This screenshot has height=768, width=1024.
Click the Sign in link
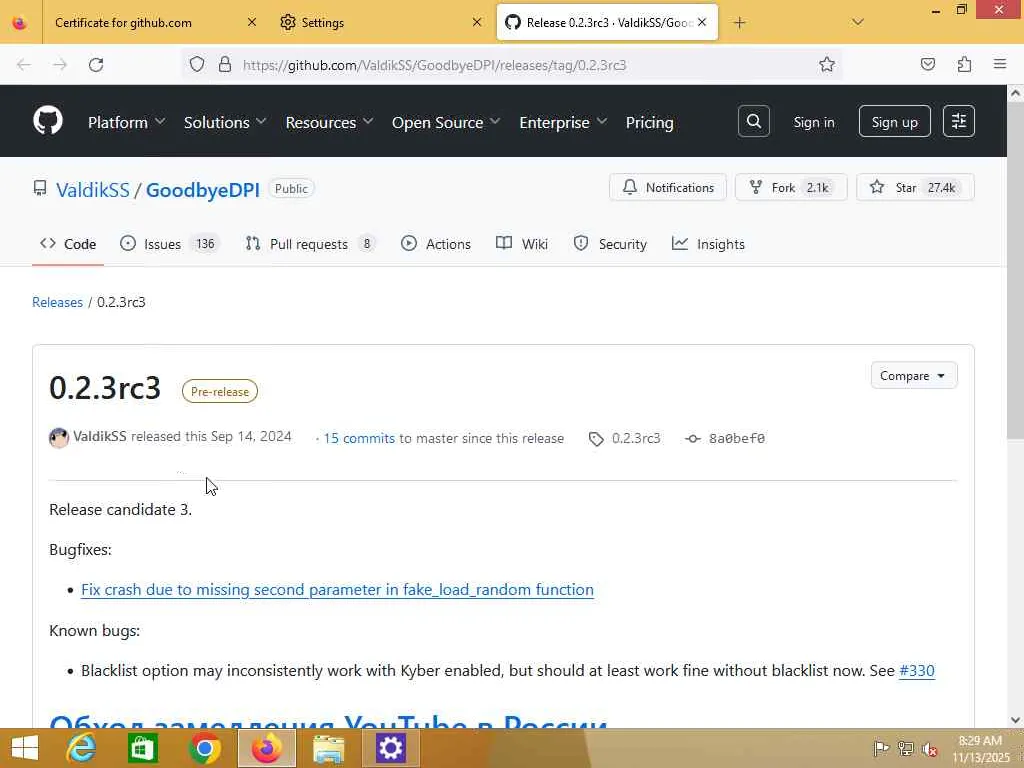814,122
